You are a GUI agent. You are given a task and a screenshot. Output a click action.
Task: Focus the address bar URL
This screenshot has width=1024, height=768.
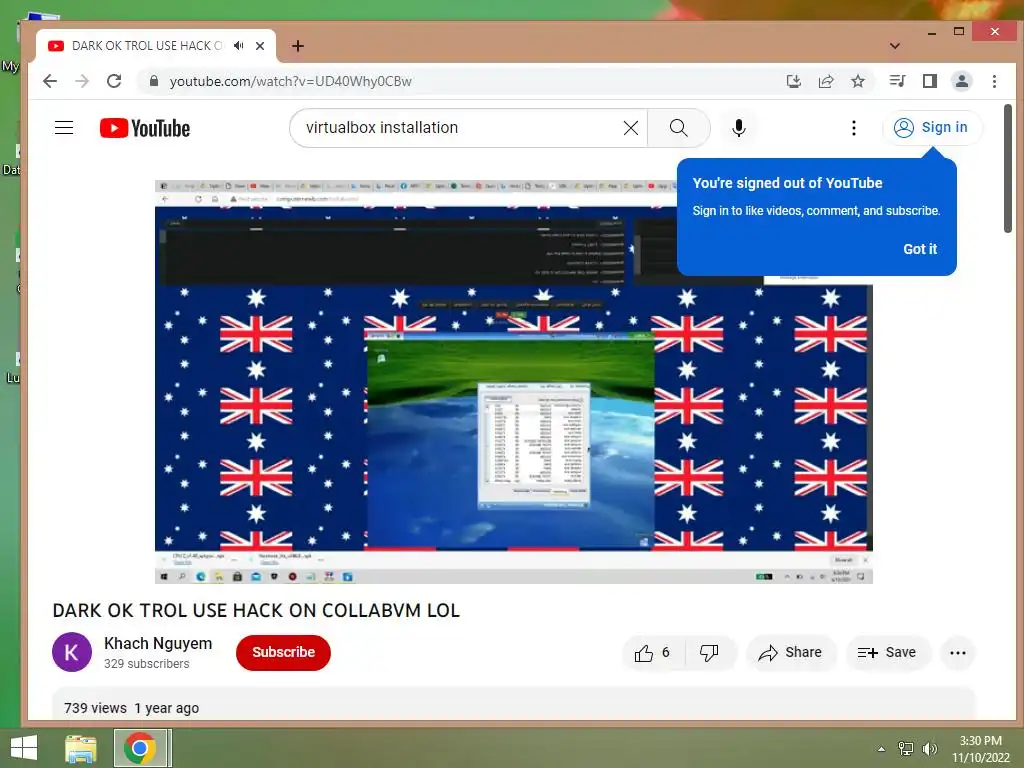291,81
